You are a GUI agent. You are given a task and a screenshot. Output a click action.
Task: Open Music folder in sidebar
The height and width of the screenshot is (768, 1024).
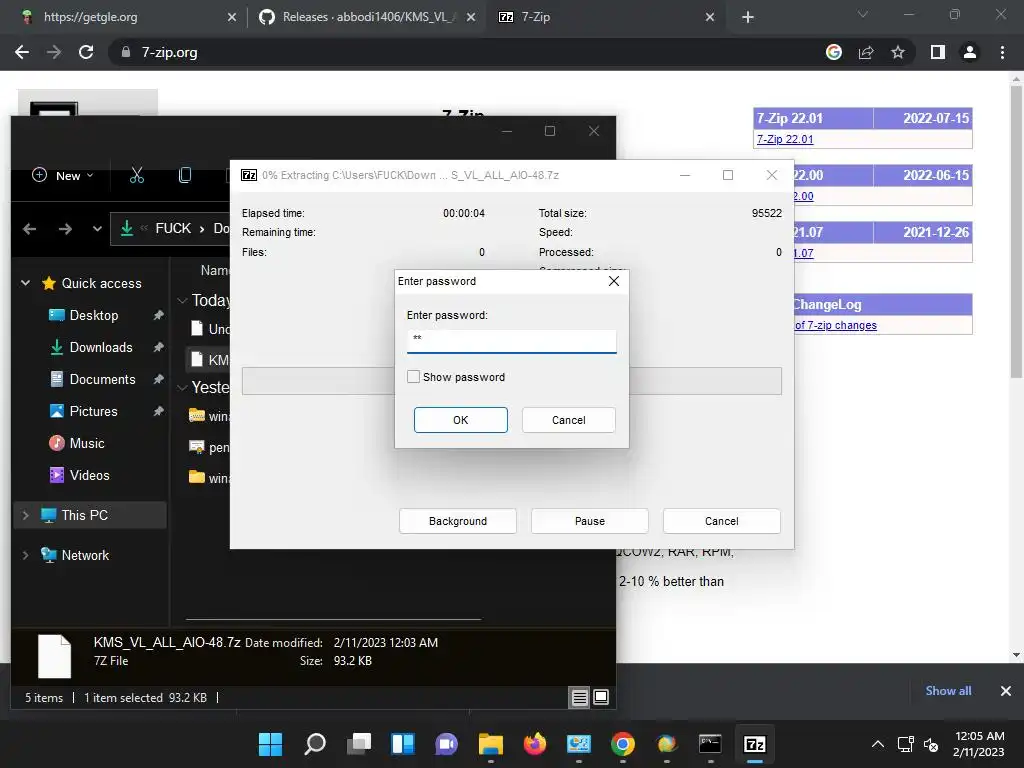point(86,443)
